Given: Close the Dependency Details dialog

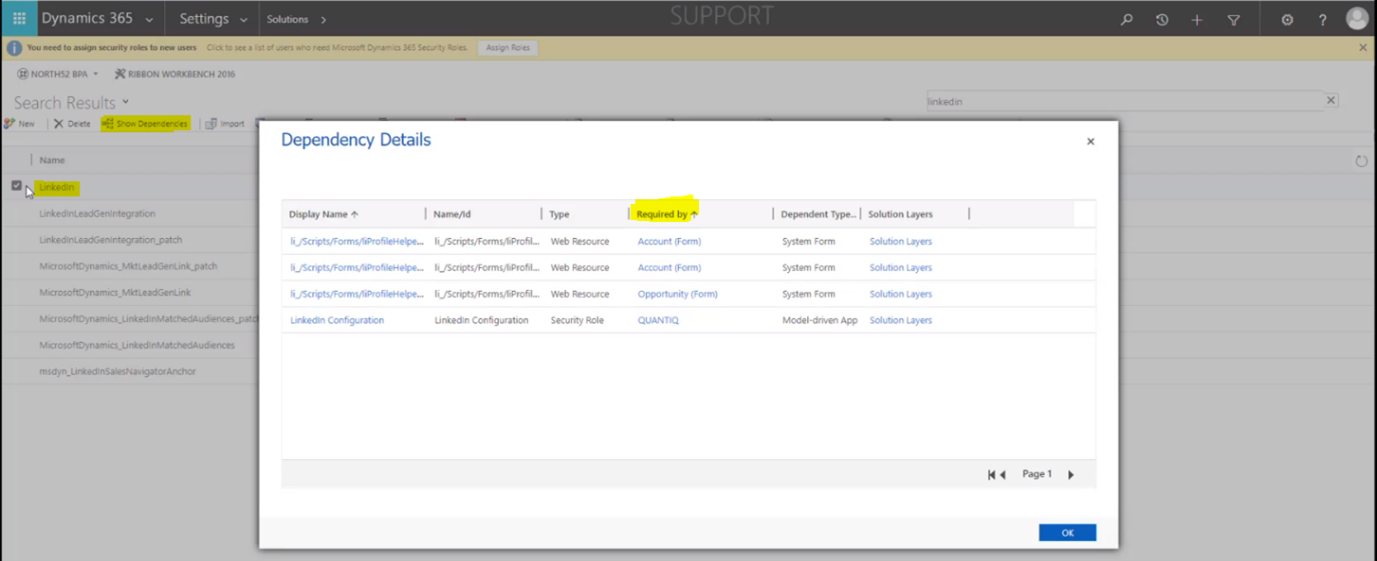Looking at the screenshot, I should pos(1091,141).
